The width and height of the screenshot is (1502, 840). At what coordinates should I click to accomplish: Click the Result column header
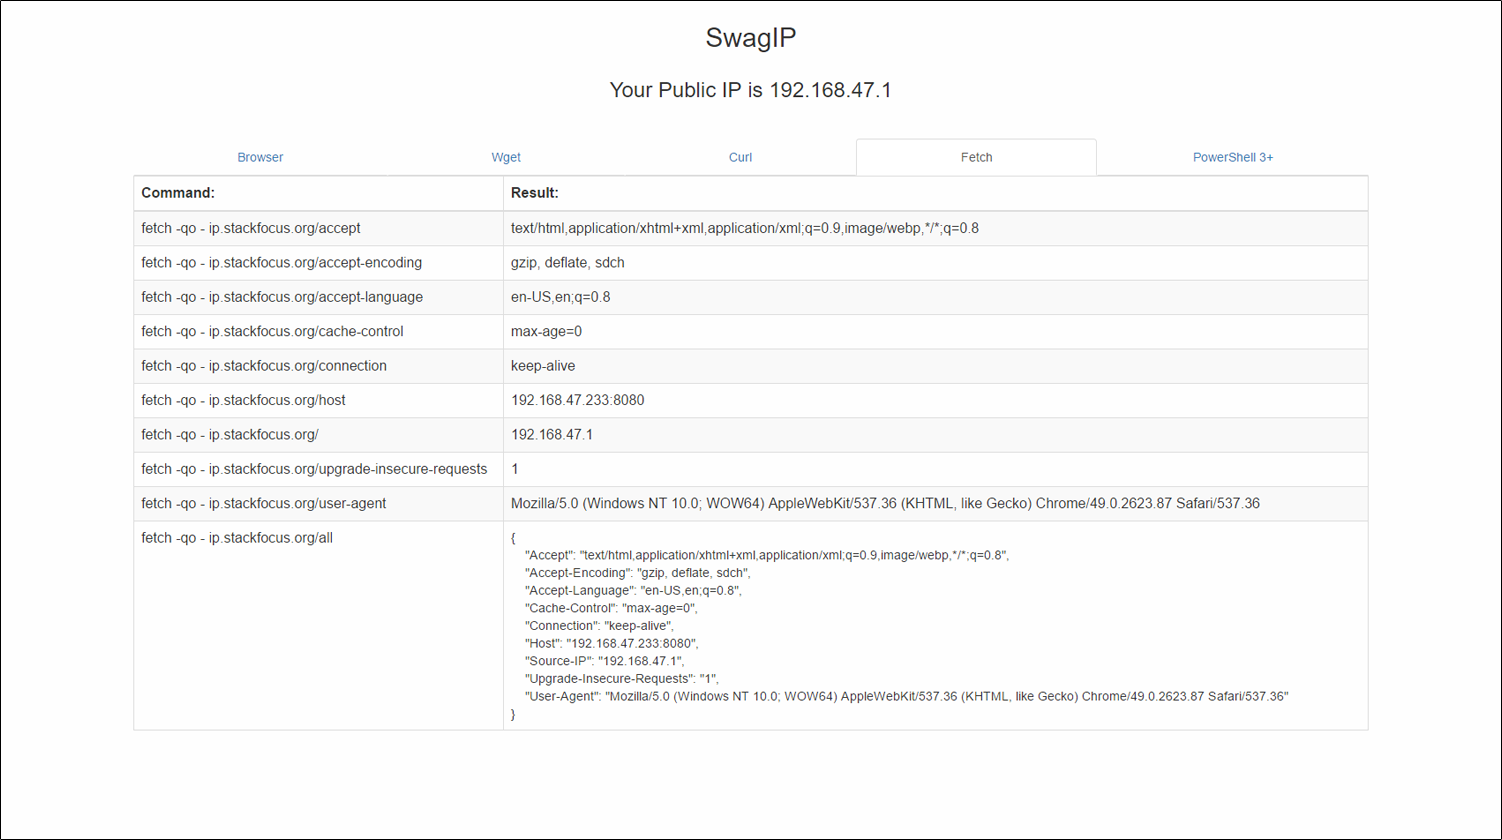[x=534, y=193]
